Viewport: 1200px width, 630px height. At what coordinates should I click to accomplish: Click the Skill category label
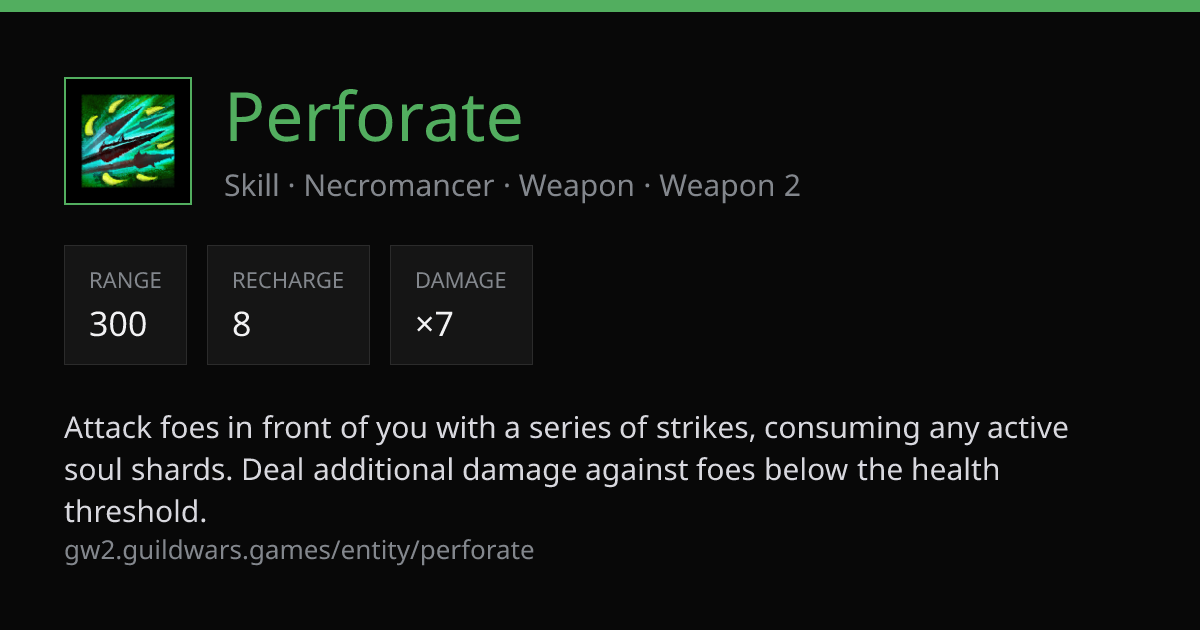[x=252, y=186]
